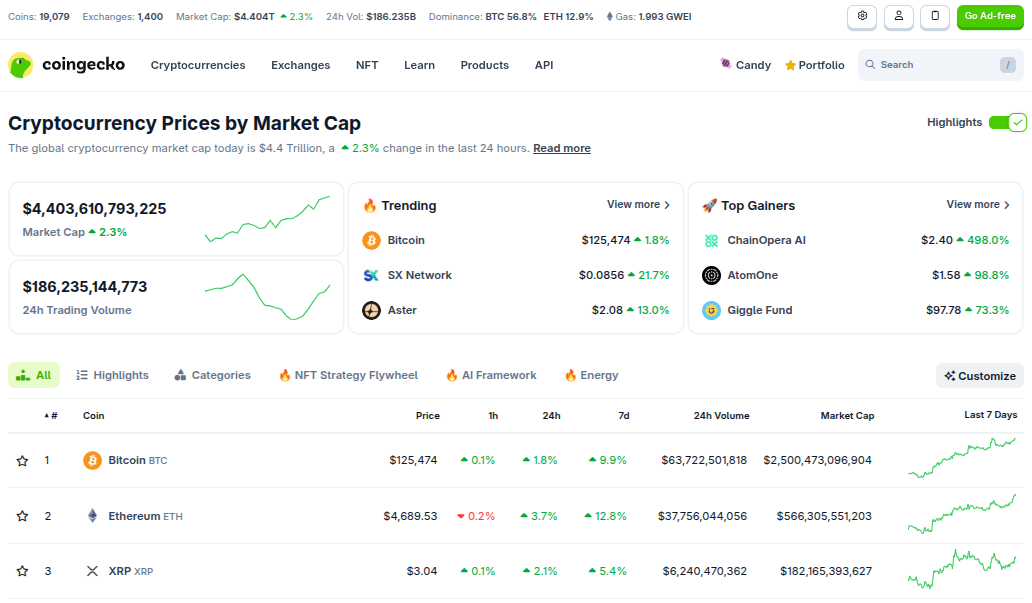Add XRP to favorites with star

pos(22,571)
